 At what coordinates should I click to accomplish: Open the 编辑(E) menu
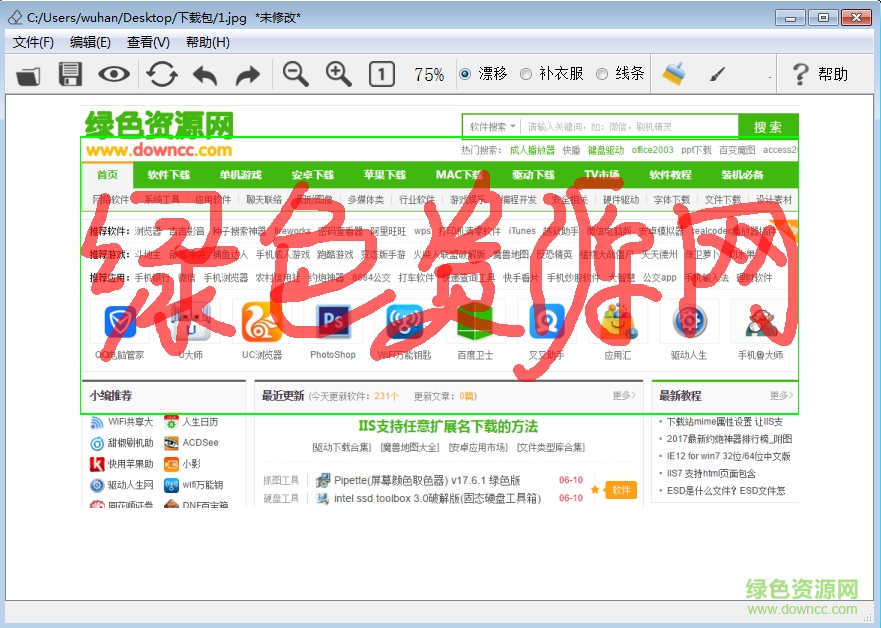tap(90, 42)
